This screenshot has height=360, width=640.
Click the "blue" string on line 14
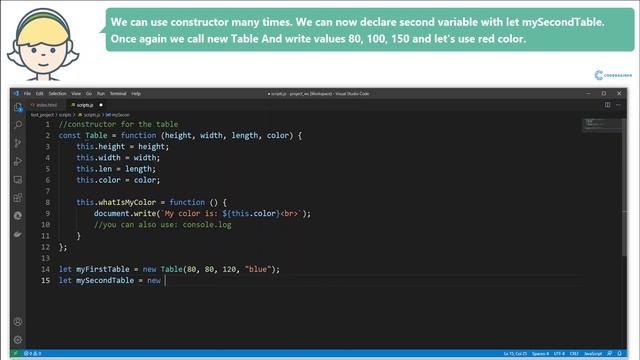pyautogui.click(x=258, y=269)
